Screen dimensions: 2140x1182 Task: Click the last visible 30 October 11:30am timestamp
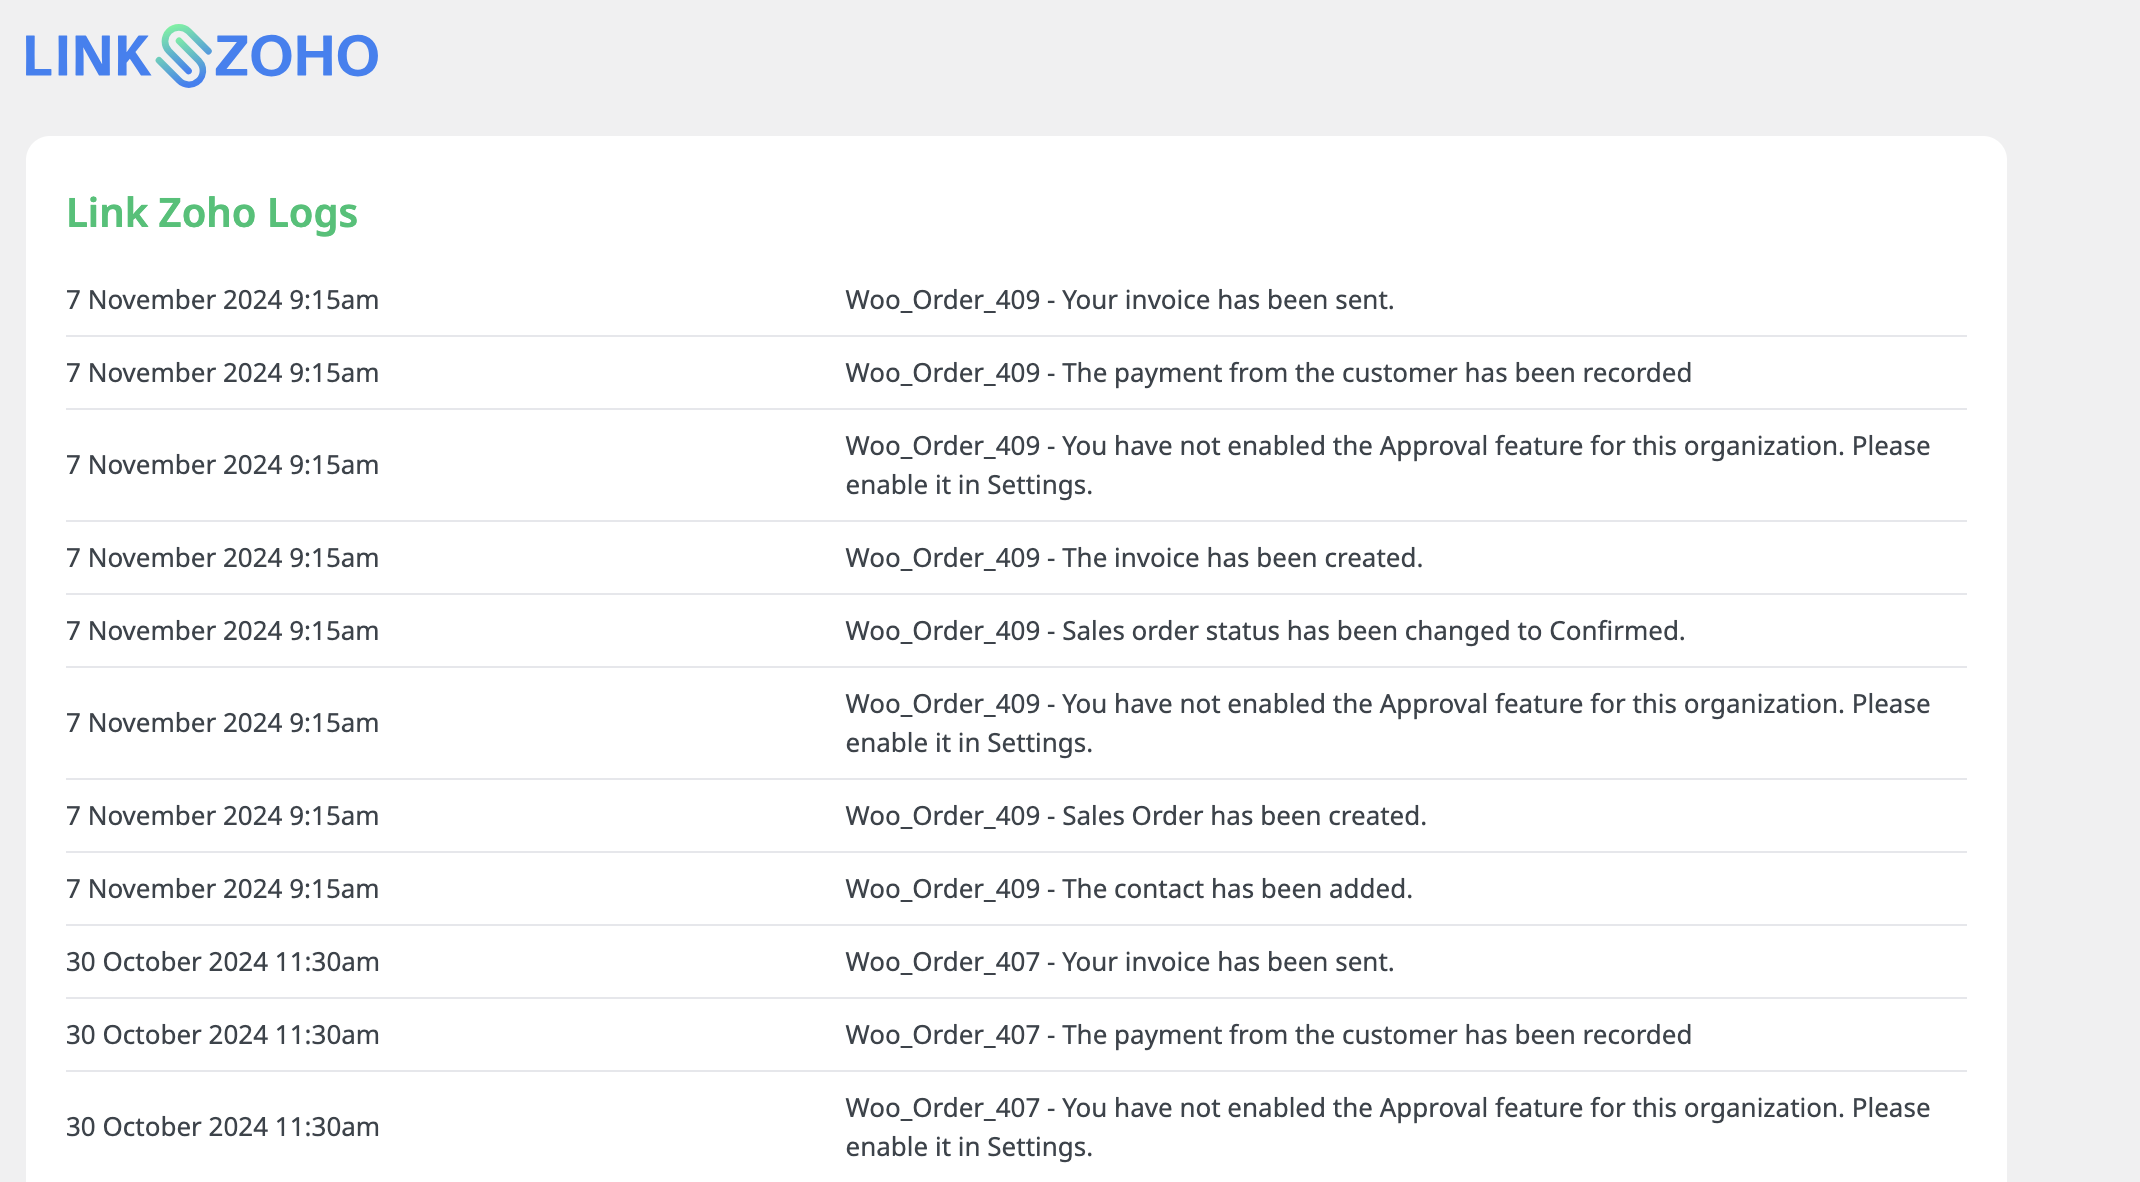point(222,1127)
